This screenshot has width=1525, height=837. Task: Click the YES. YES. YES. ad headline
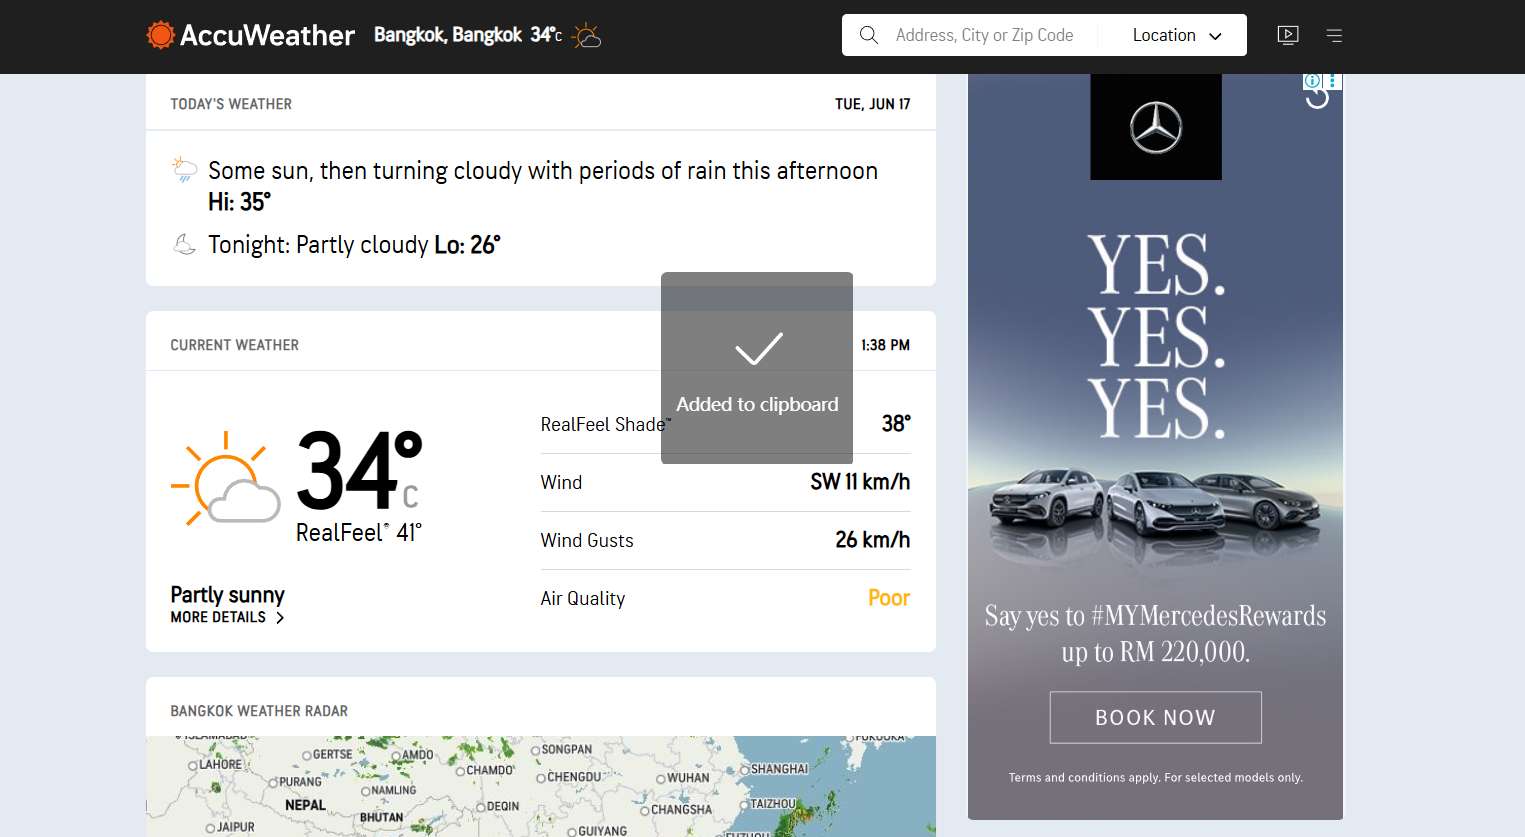coord(1156,336)
